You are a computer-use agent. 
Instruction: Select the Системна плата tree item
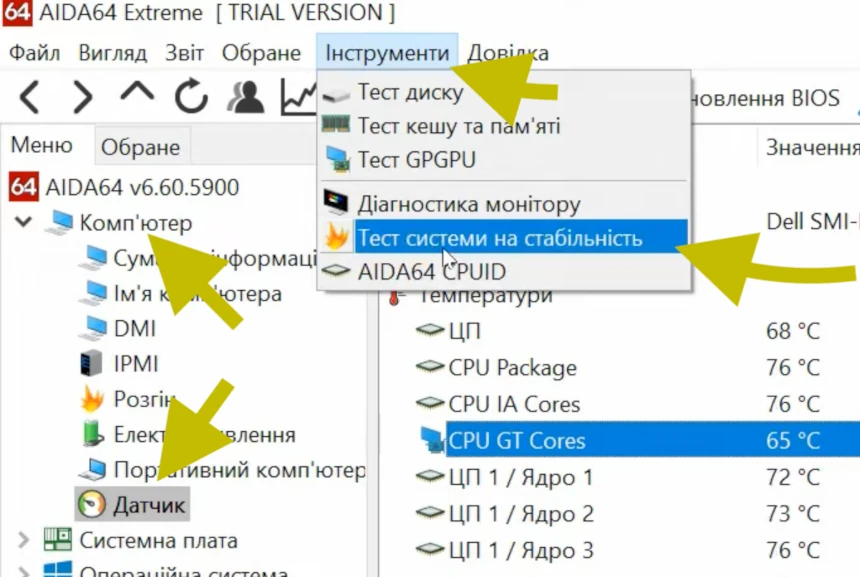[x=159, y=541]
